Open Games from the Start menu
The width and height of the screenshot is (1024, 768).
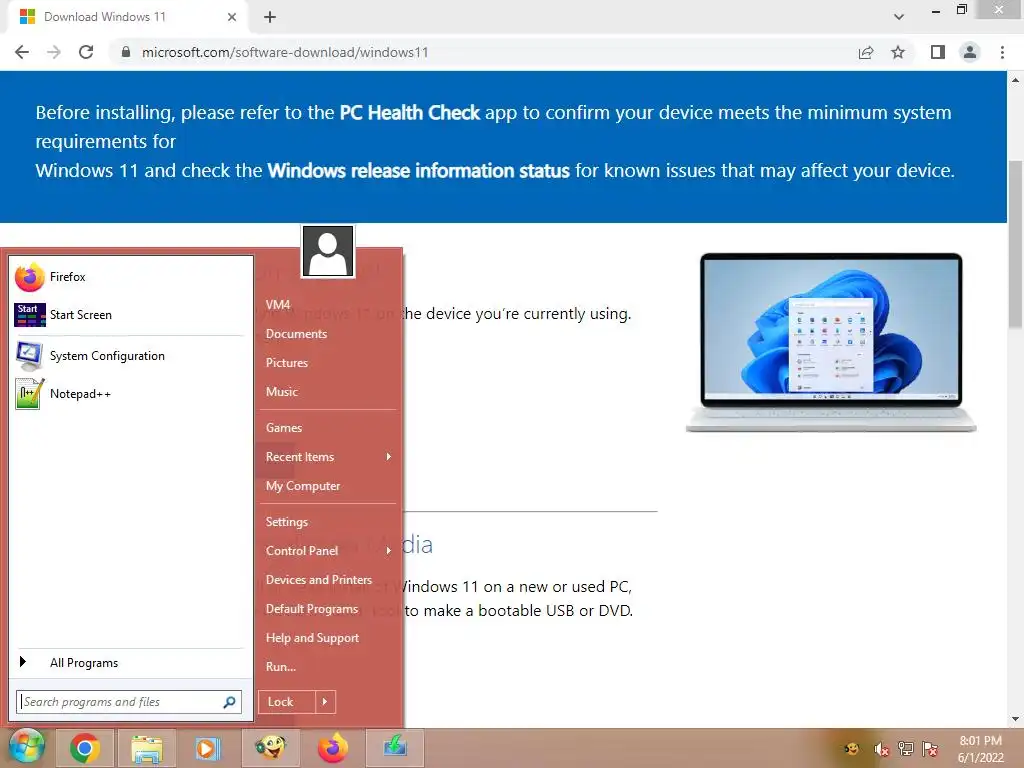tap(283, 428)
